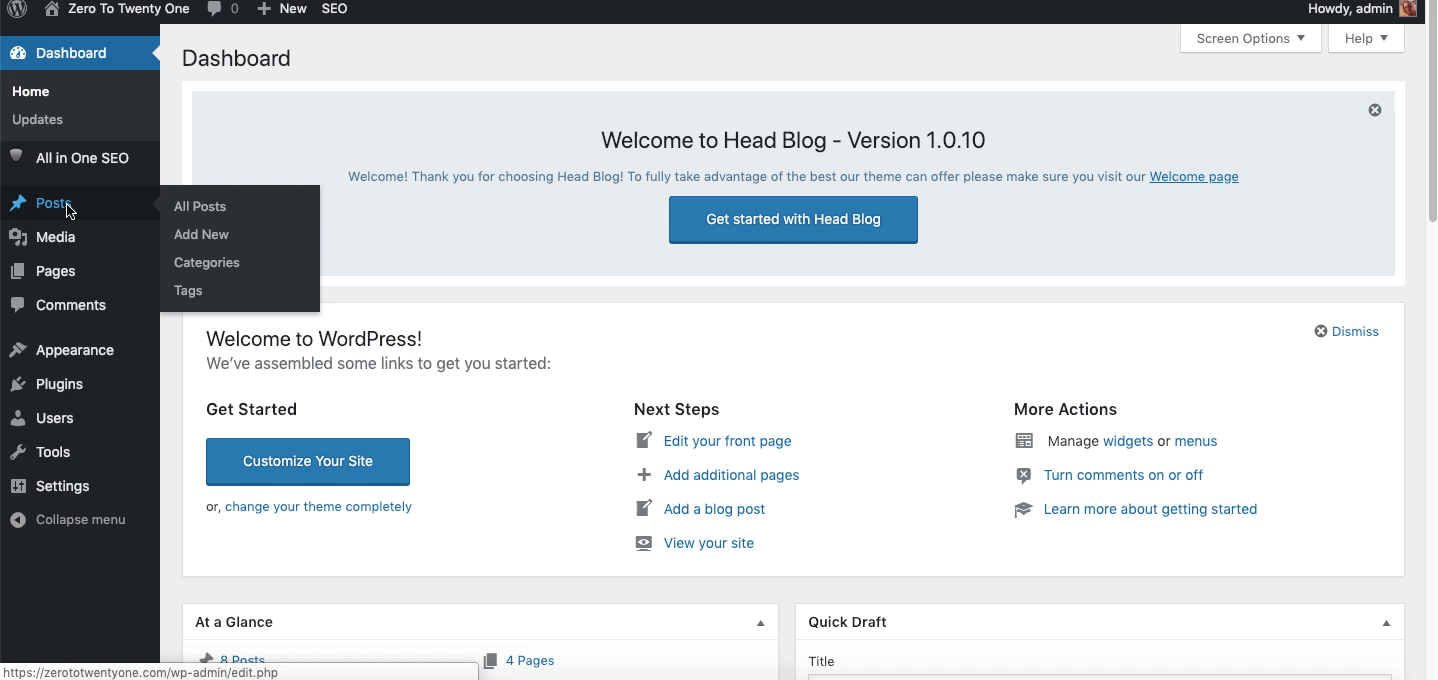
Task: Click the graduation cap icon beside Learn more
Action: 1023,509
